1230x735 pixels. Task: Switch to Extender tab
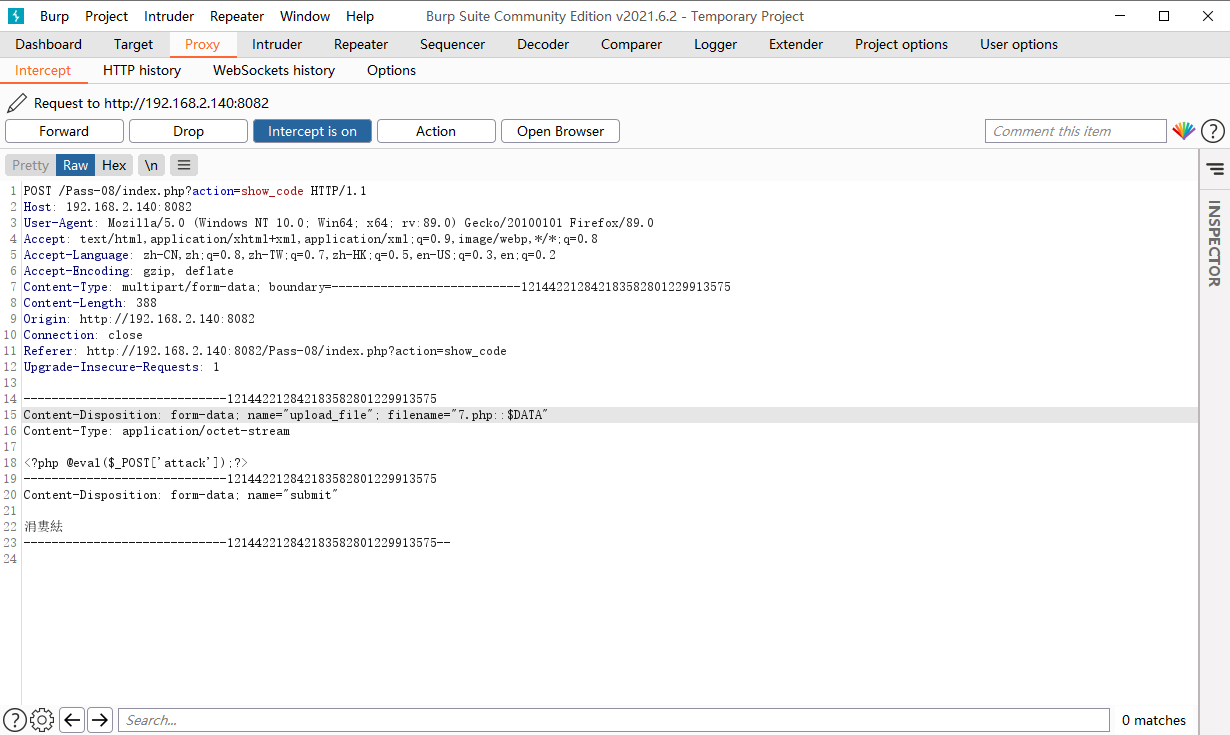[x=796, y=44]
